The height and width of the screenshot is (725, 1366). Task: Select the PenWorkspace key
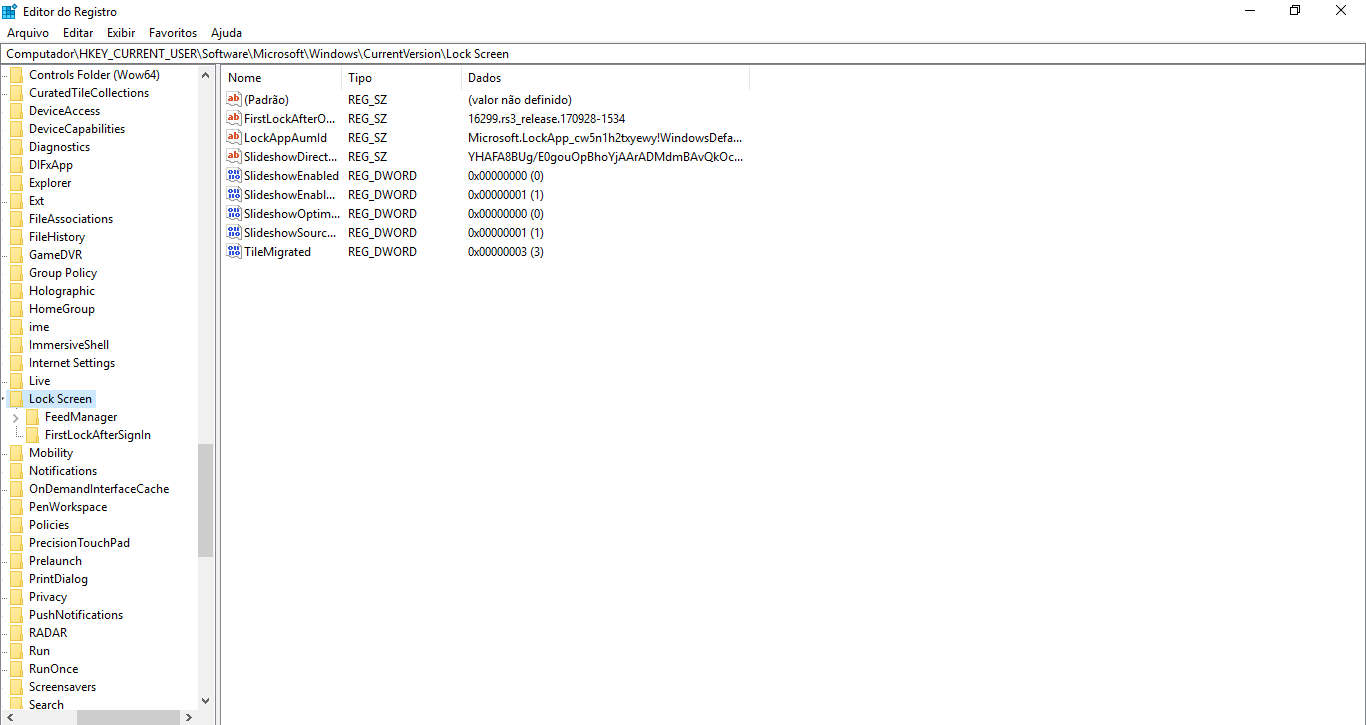(x=68, y=507)
